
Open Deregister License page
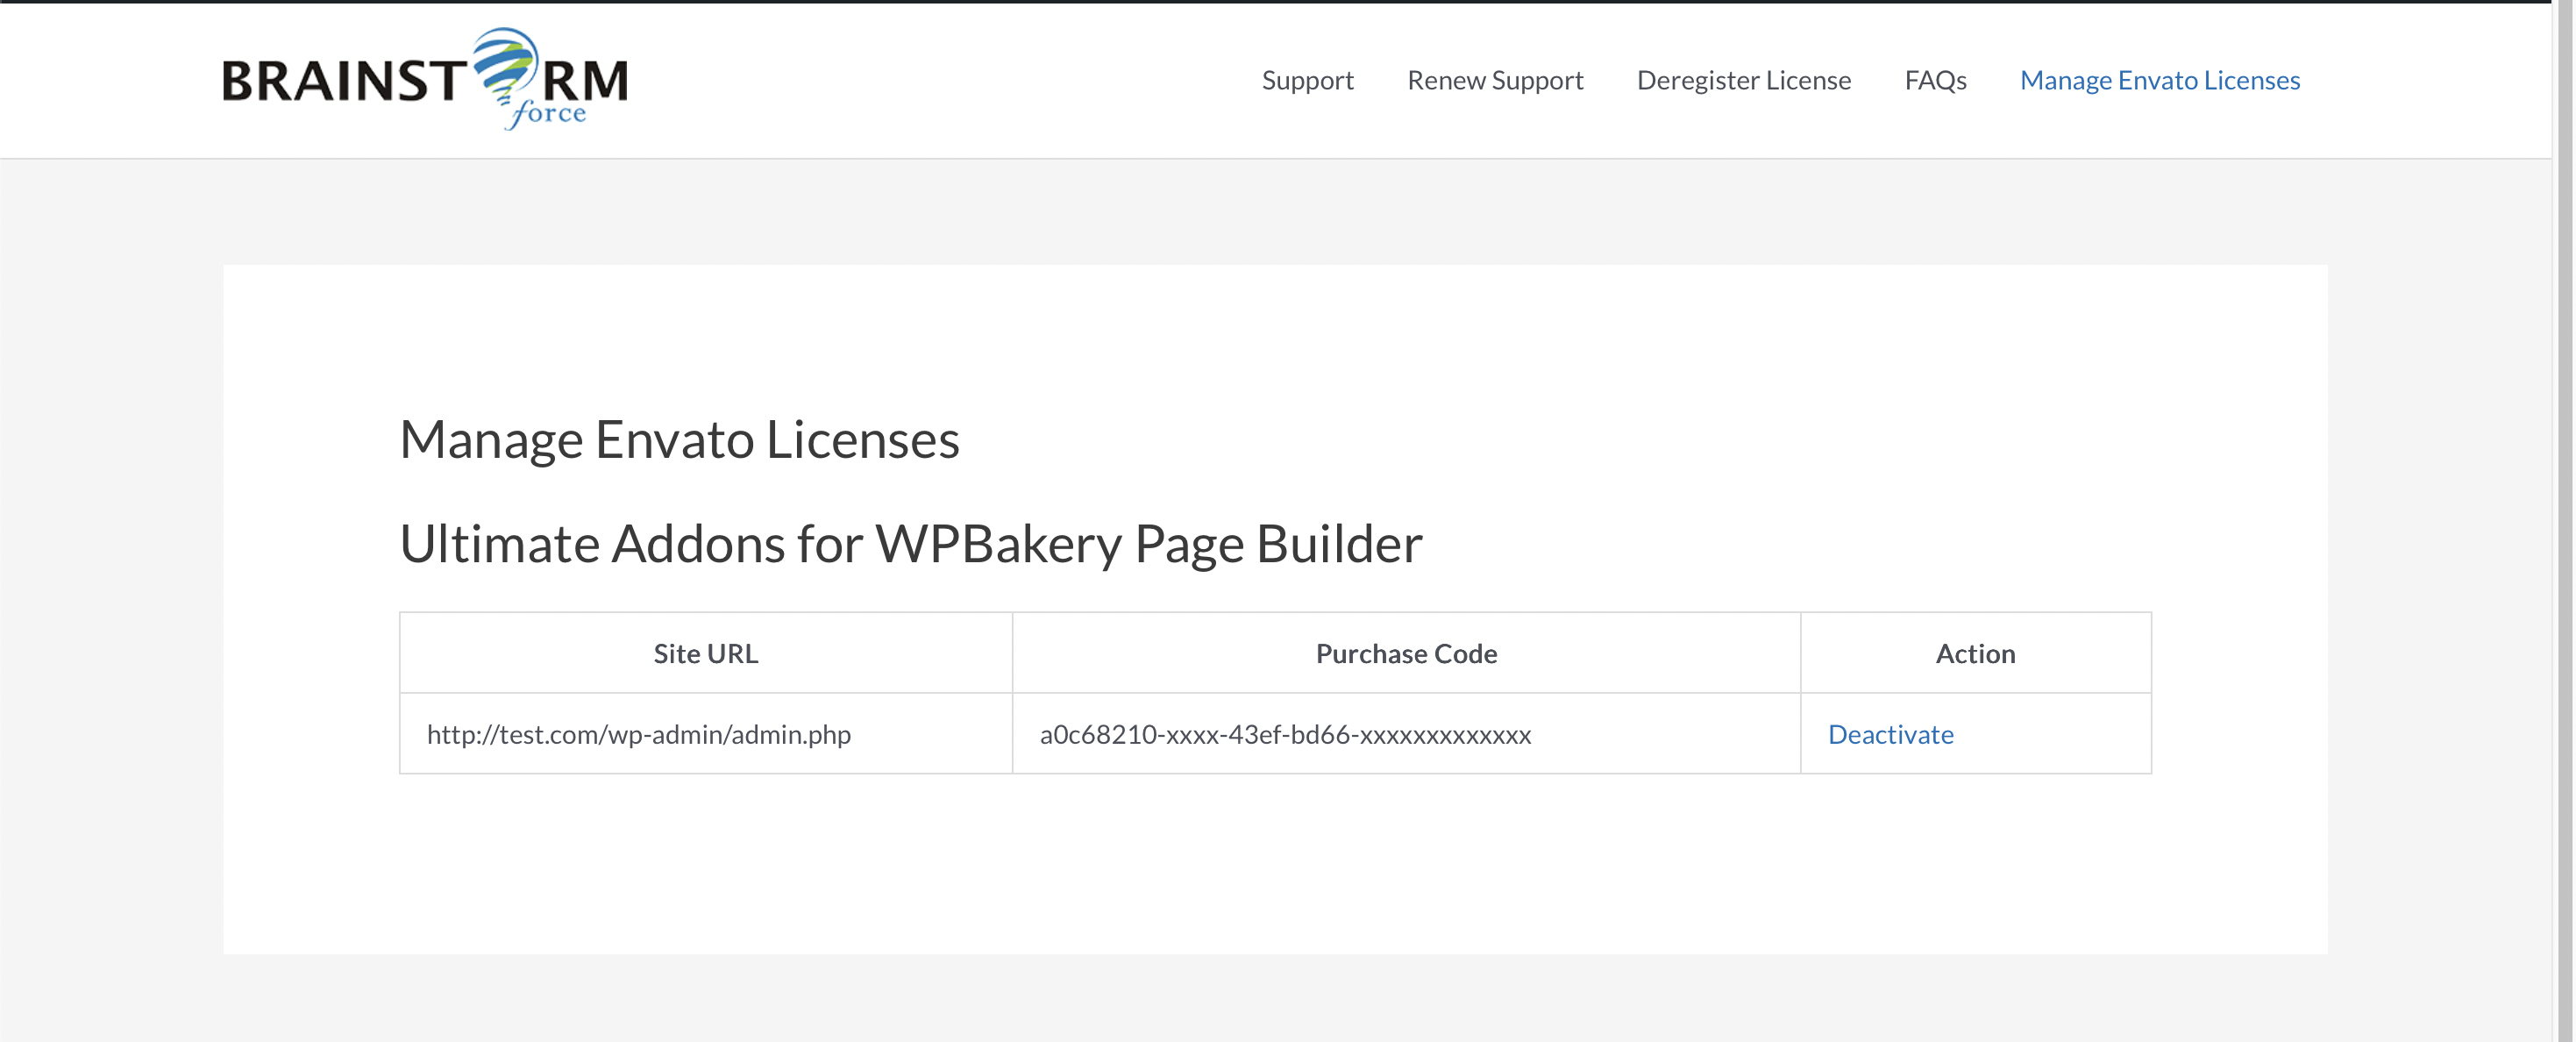coord(1743,80)
